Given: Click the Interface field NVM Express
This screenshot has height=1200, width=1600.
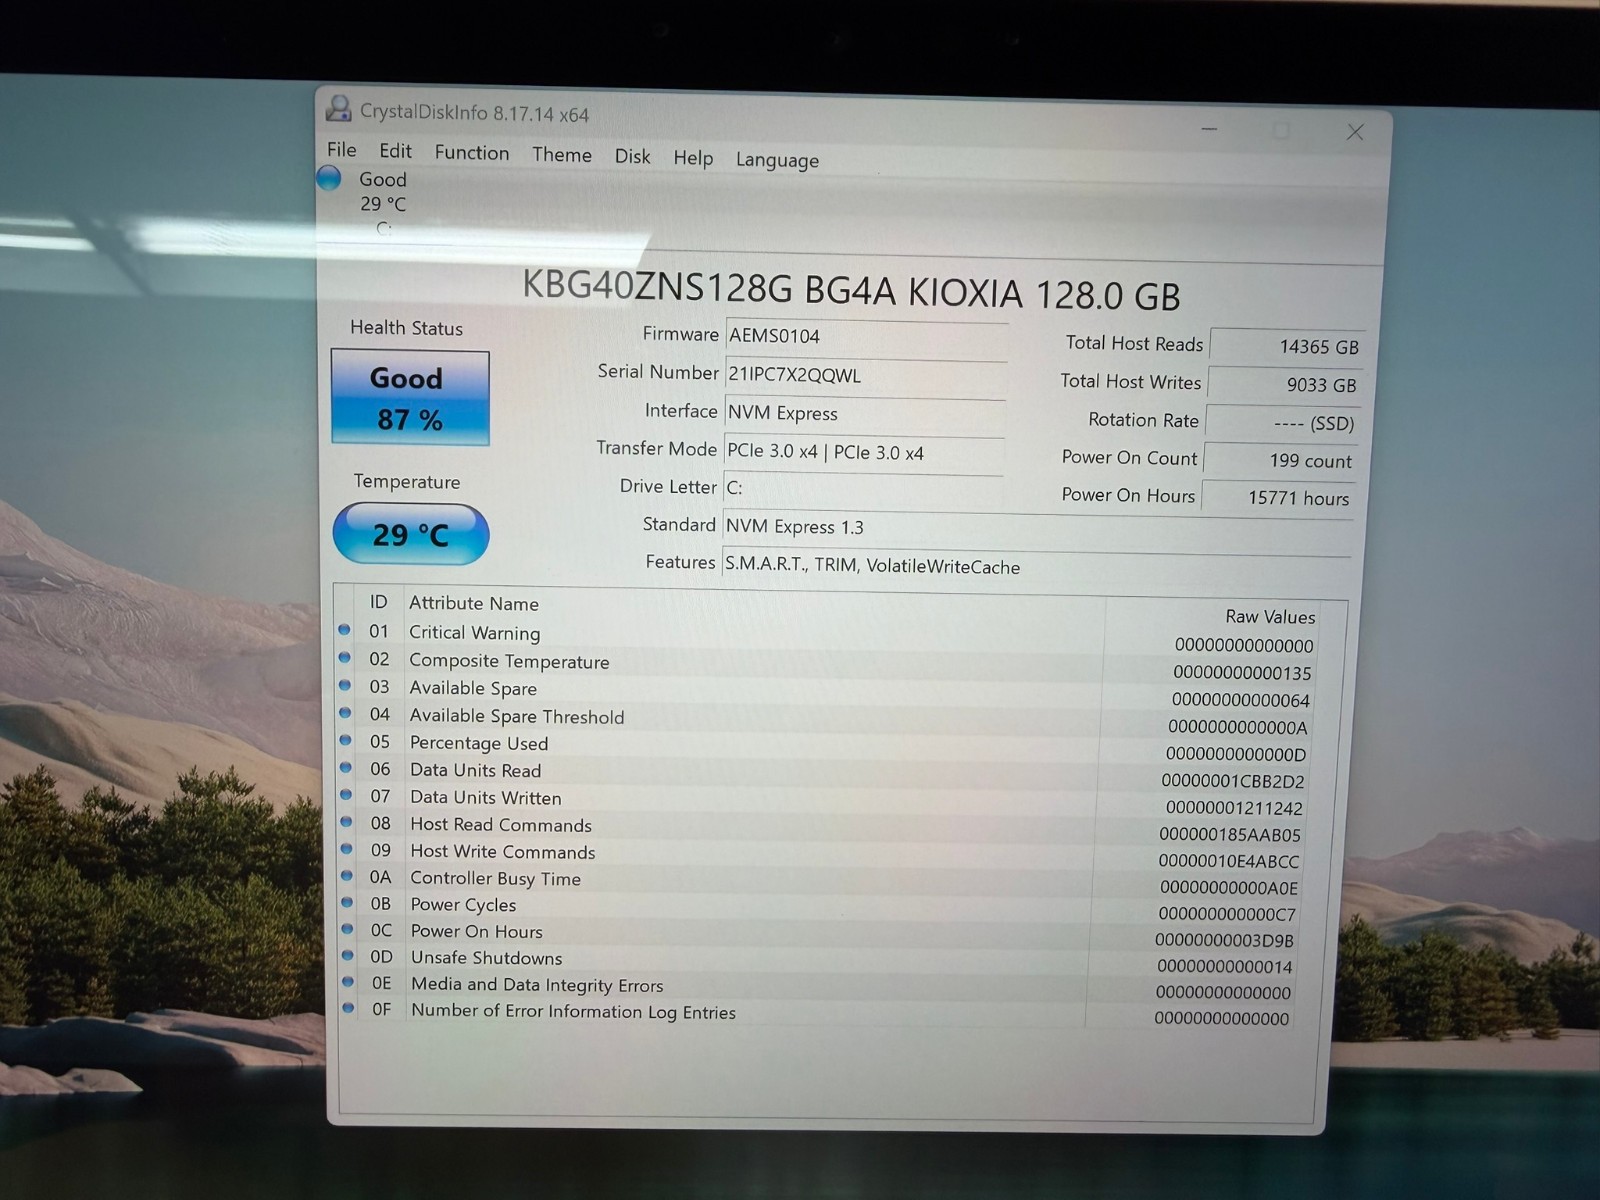Looking at the screenshot, I should click(864, 413).
